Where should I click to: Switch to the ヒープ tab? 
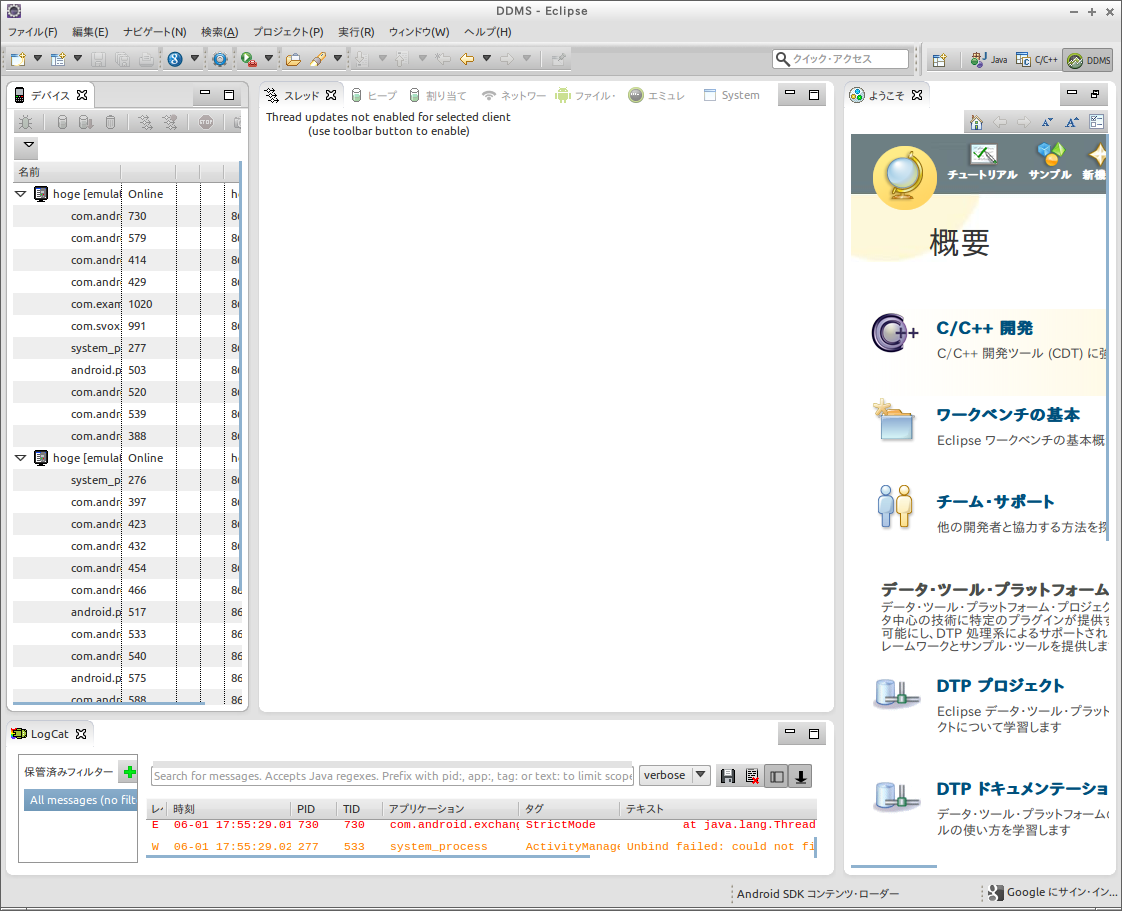point(374,95)
